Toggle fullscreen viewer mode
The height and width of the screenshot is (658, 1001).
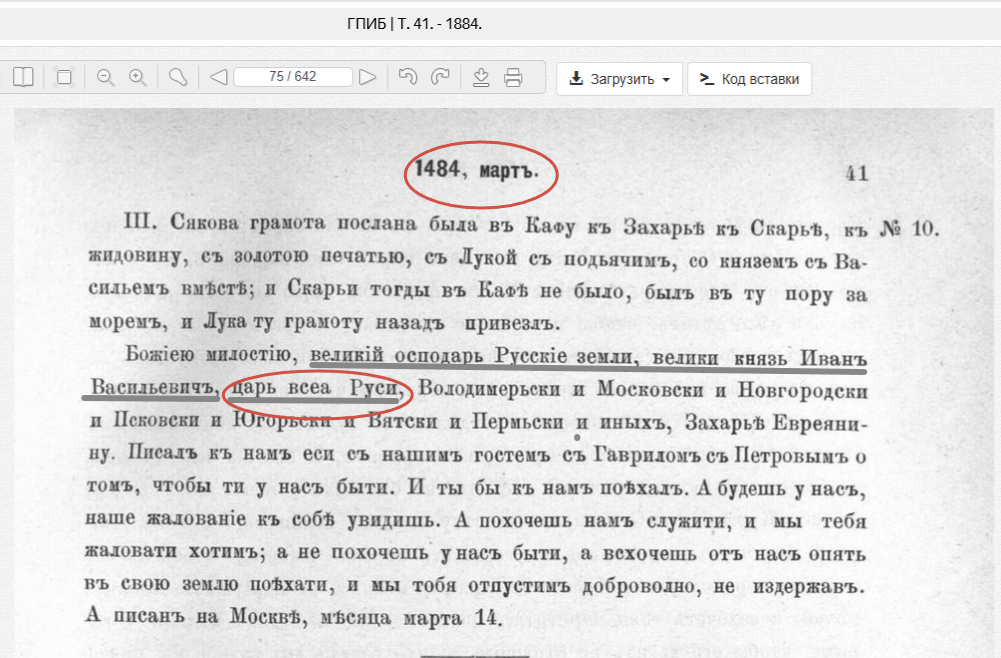64,77
